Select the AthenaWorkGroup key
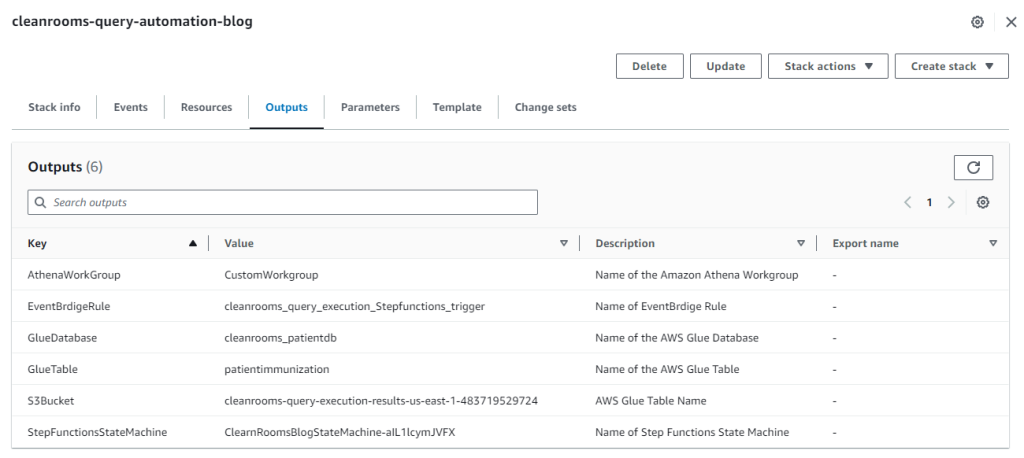This screenshot has height=458, width=1024. click(x=74, y=275)
